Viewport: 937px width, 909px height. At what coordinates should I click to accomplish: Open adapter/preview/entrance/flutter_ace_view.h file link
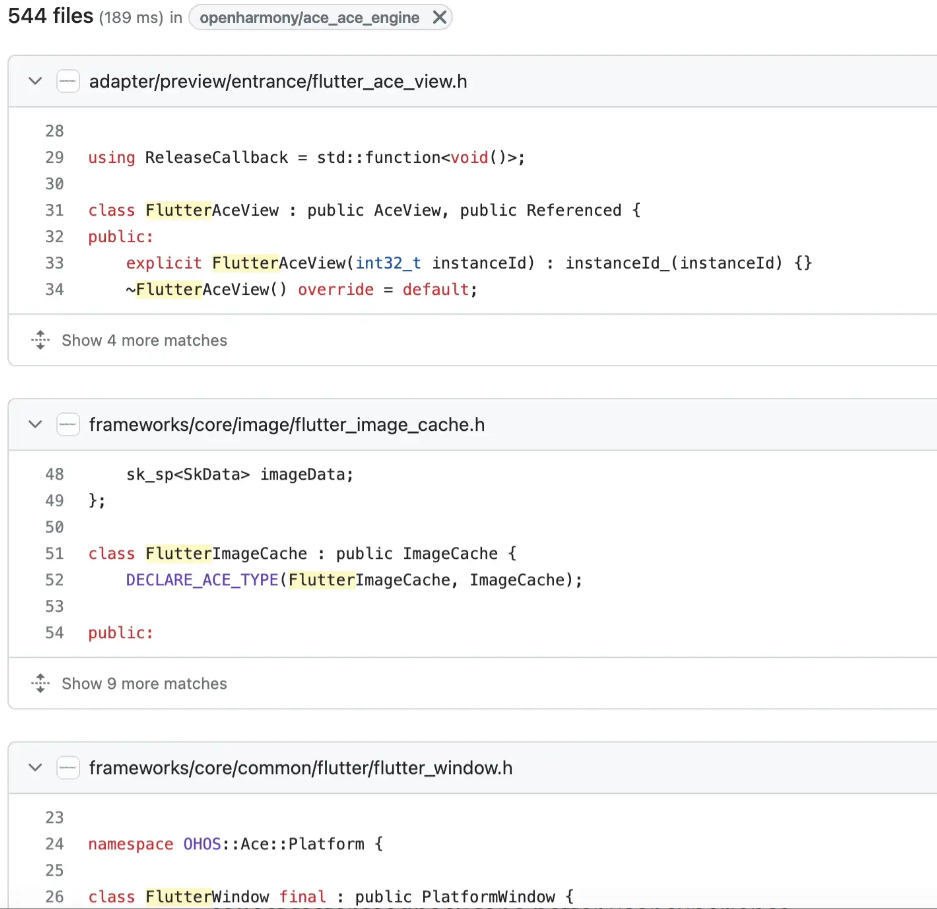coord(277,81)
